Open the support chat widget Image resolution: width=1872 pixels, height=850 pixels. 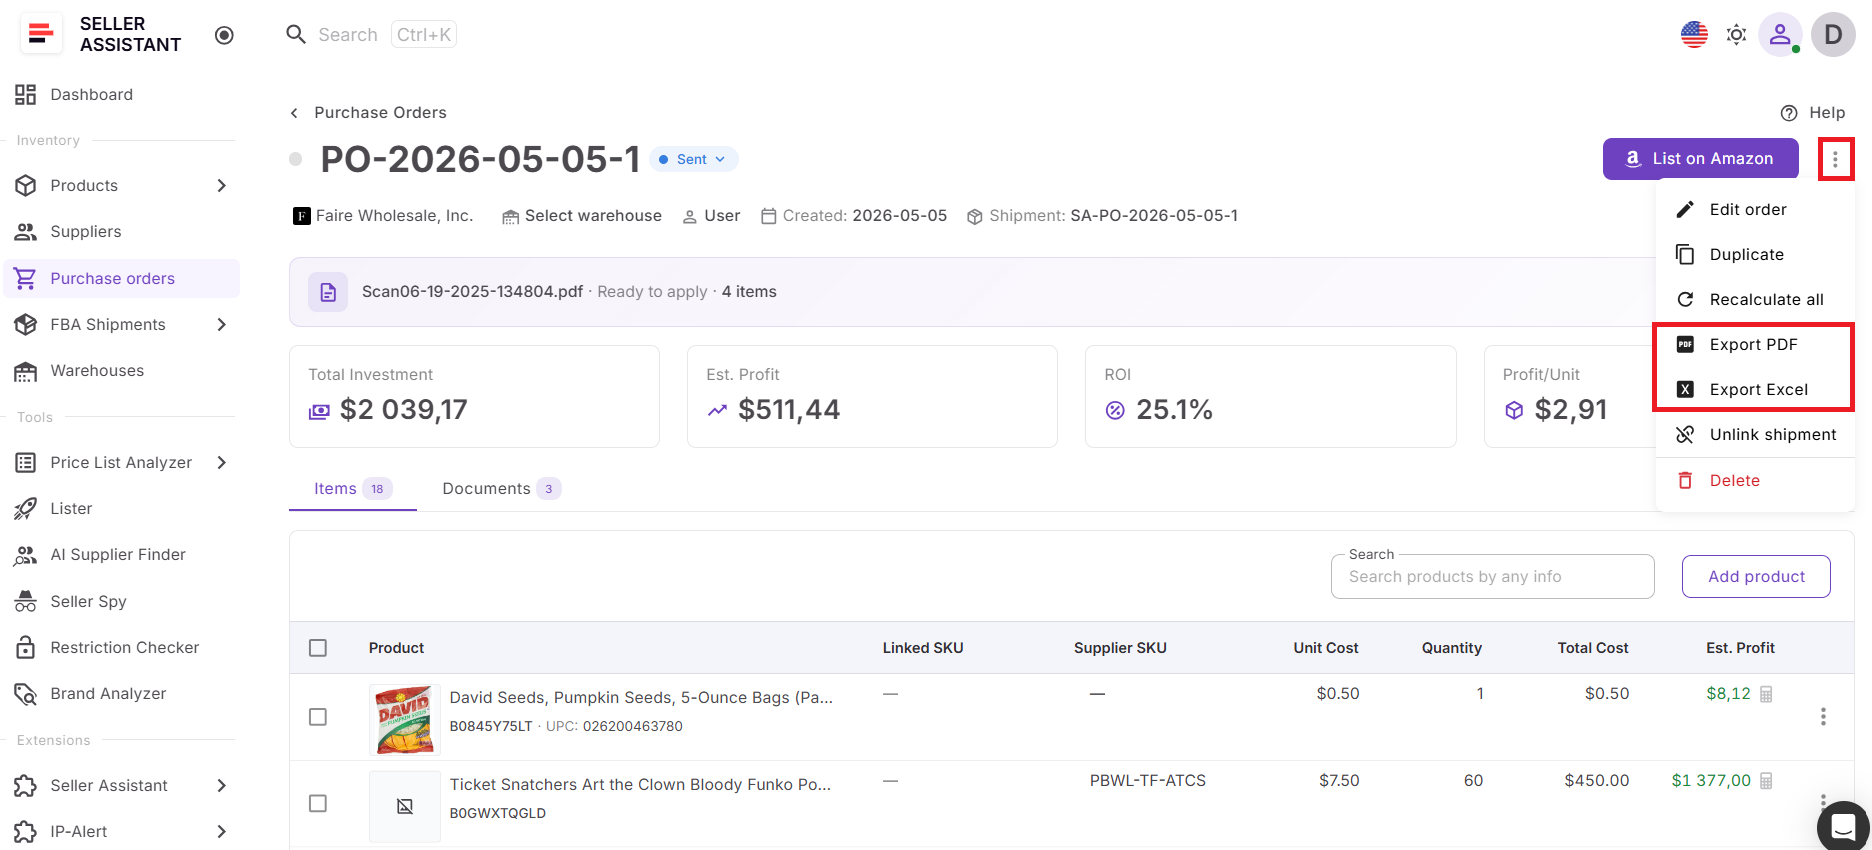[x=1843, y=826]
